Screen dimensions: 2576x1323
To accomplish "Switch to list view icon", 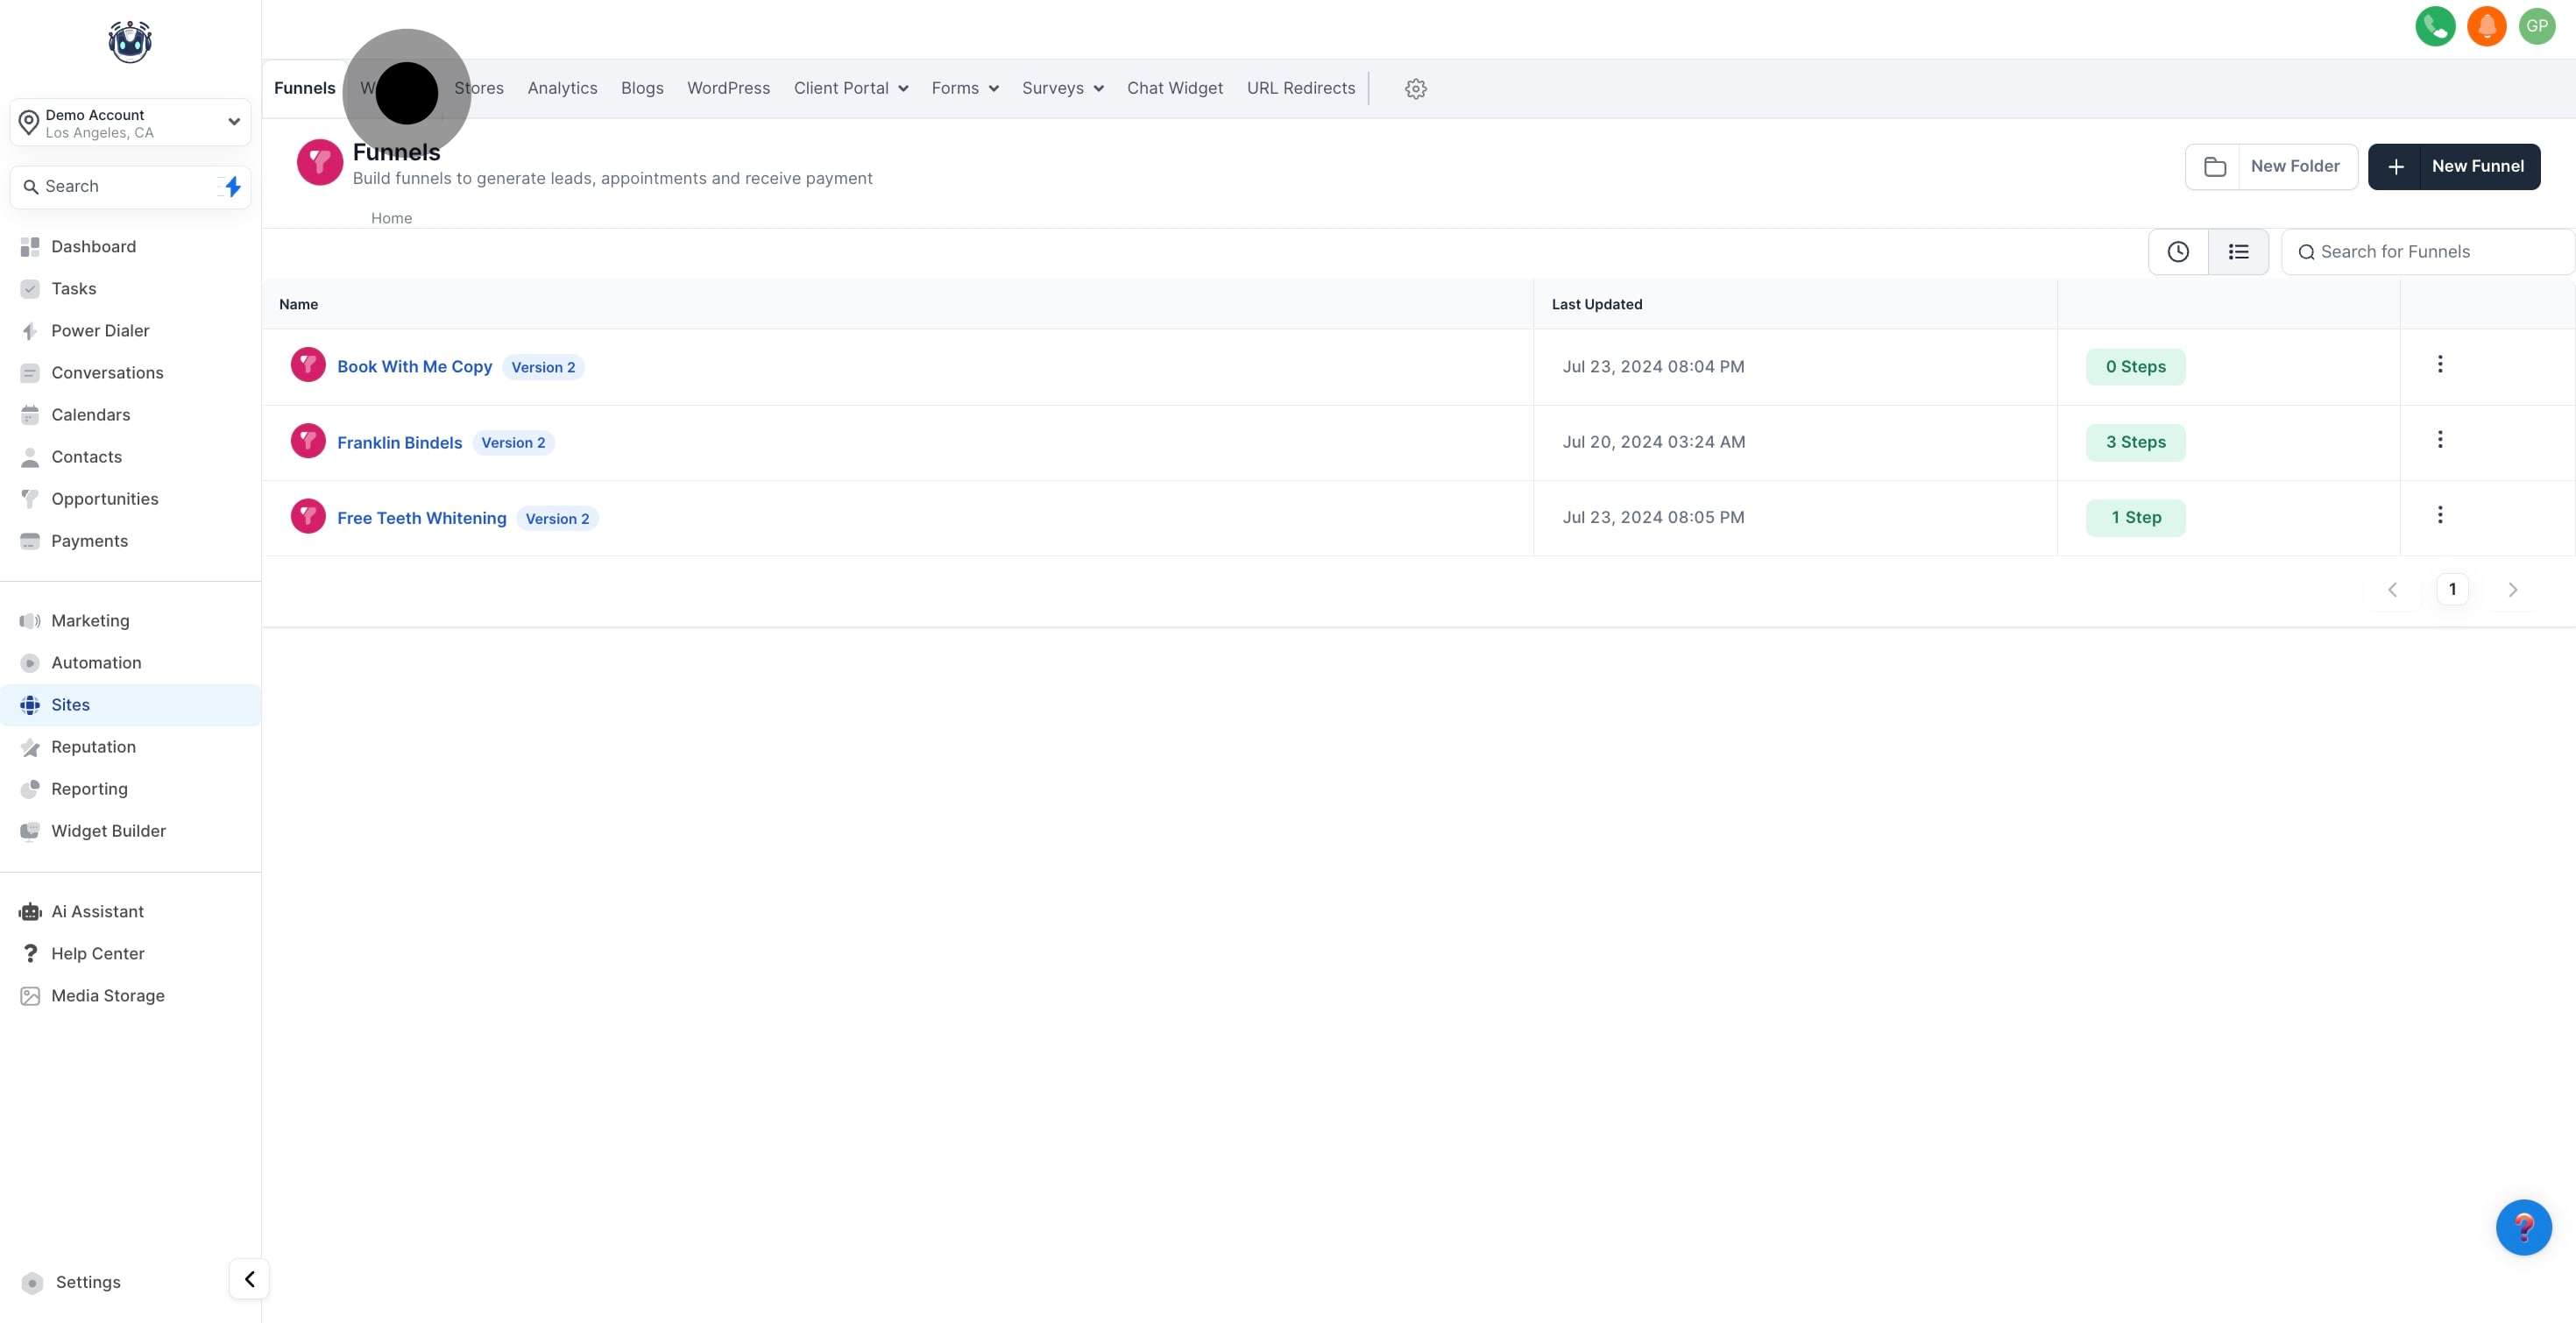I will tap(2238, 252).
